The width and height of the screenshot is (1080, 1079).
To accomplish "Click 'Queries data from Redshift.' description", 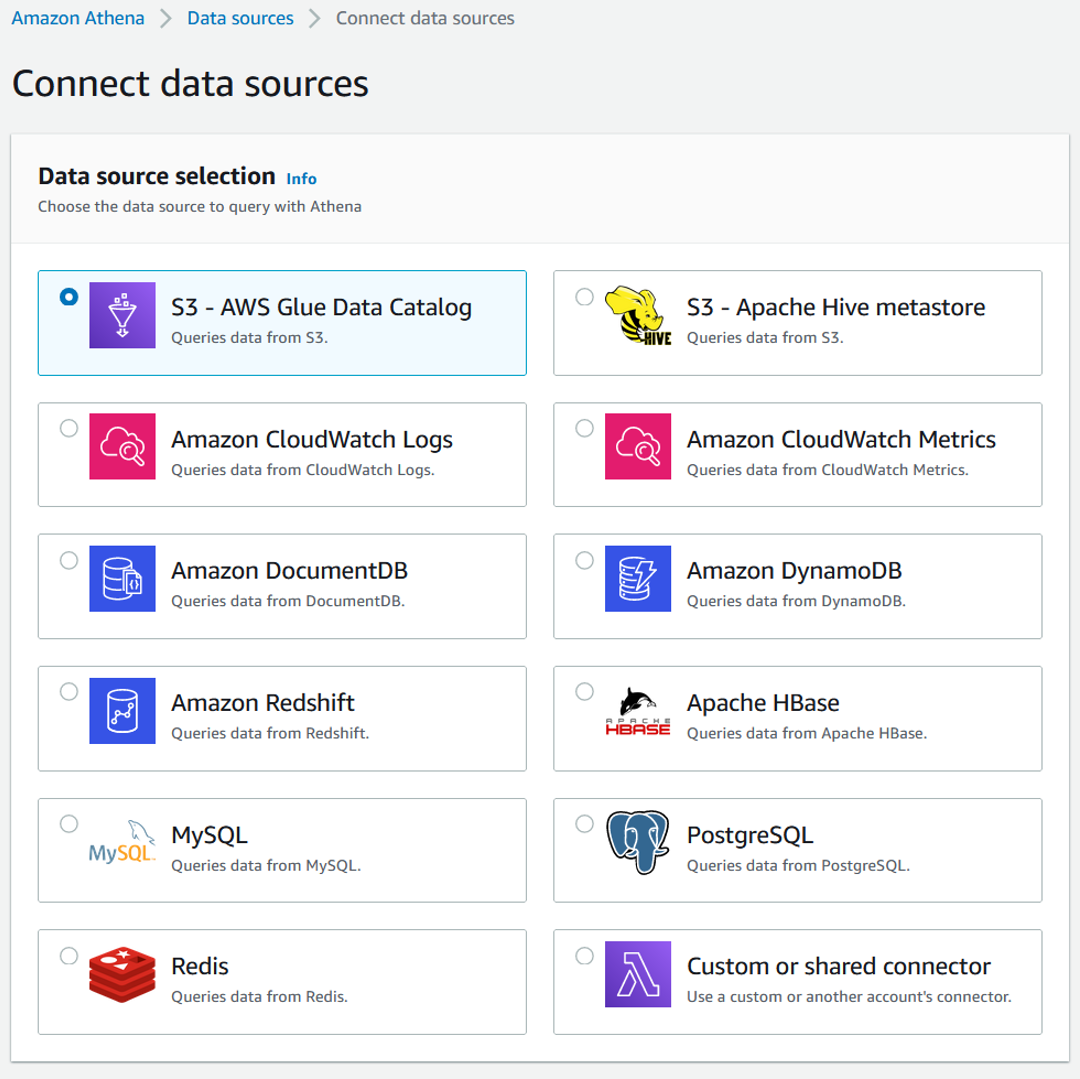I will (x=270, y=733).
